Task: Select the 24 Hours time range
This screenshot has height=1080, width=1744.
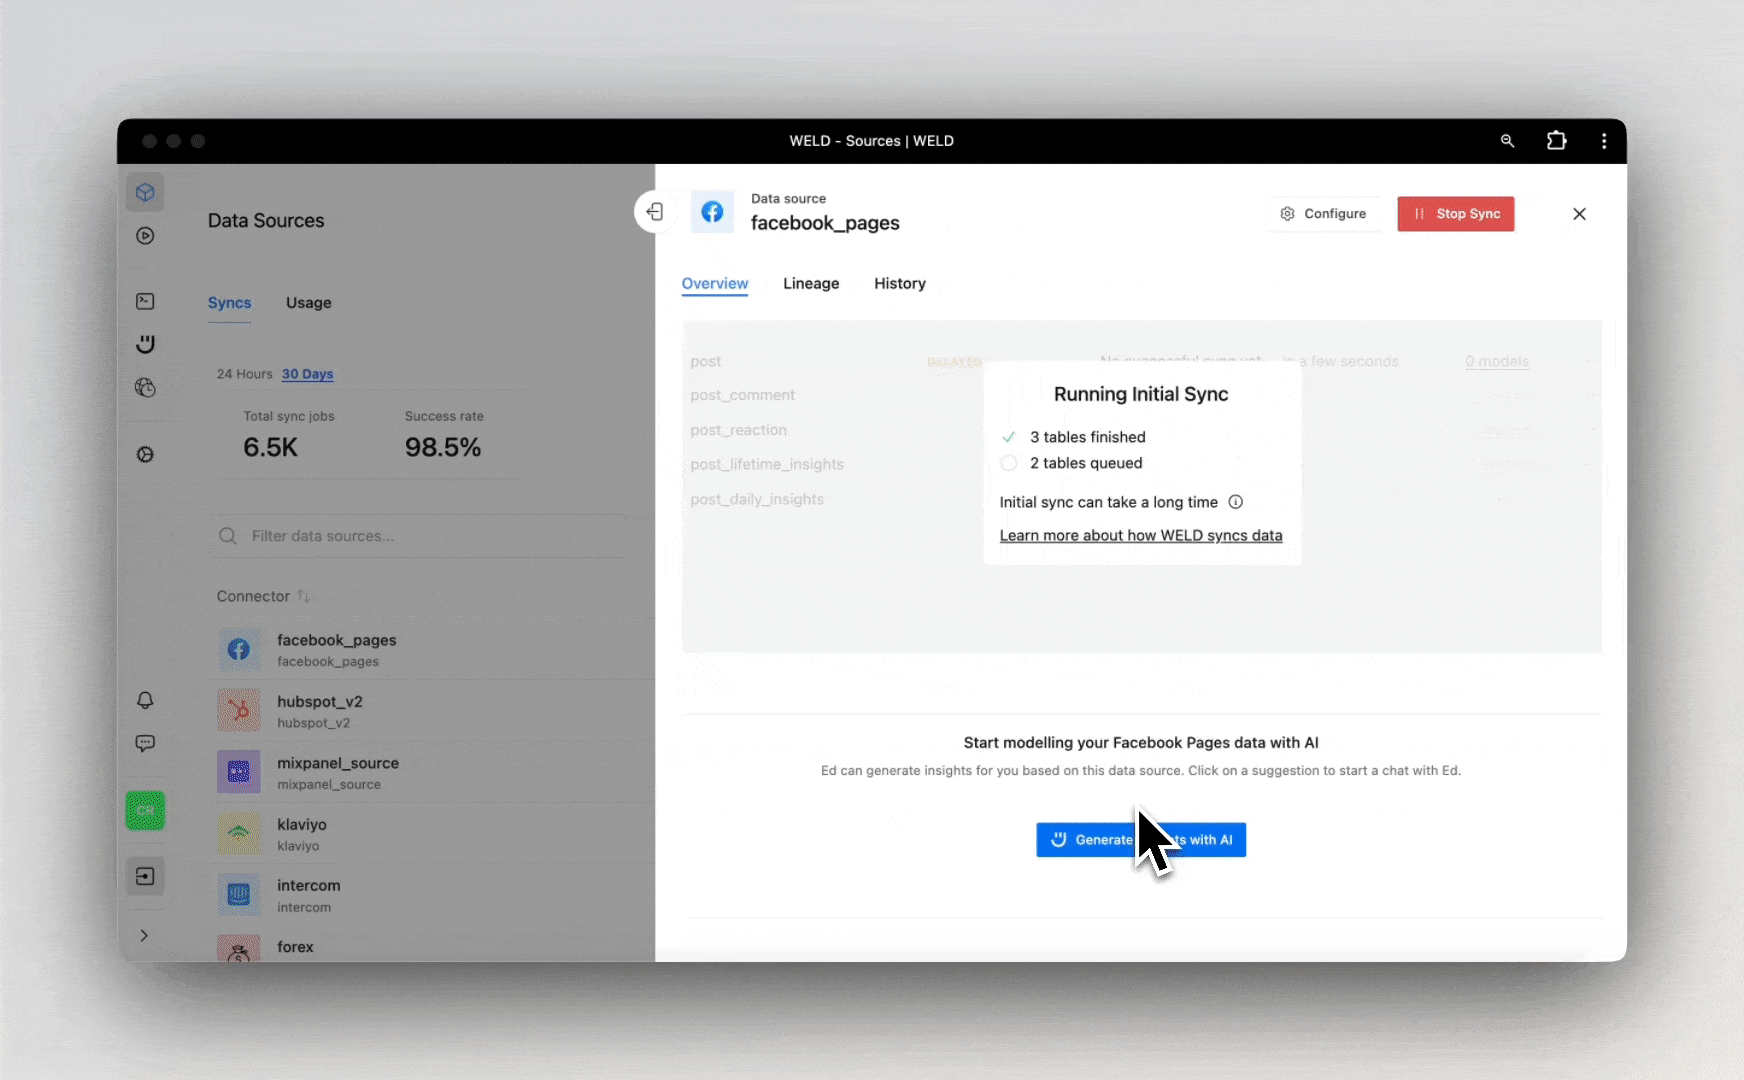Action: pos(244,374)
